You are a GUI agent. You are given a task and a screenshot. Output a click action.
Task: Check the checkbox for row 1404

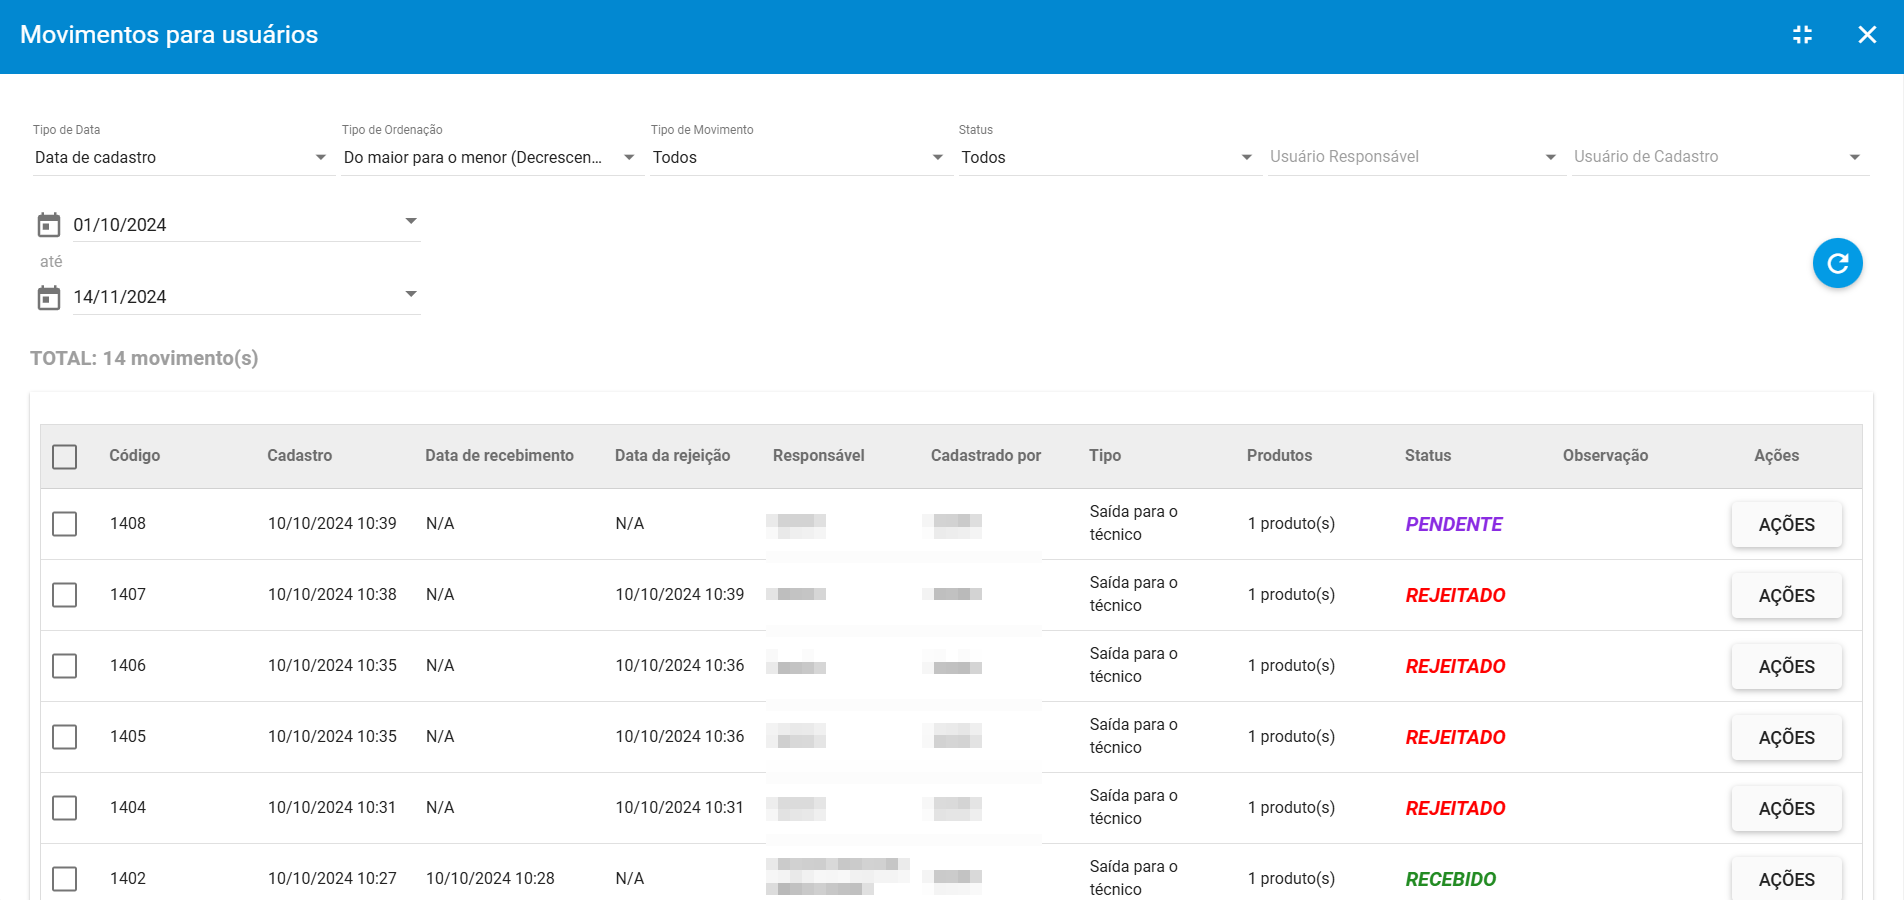(65, 808)
